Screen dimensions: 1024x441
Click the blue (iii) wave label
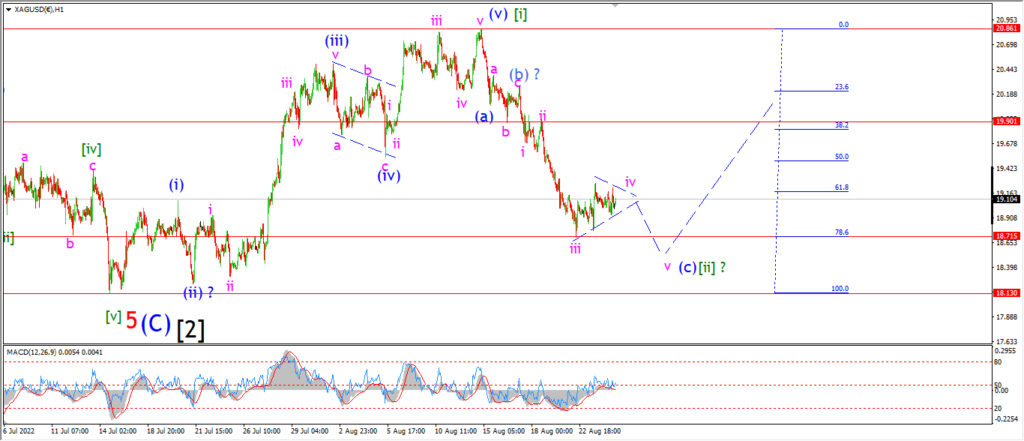[336, 41]
